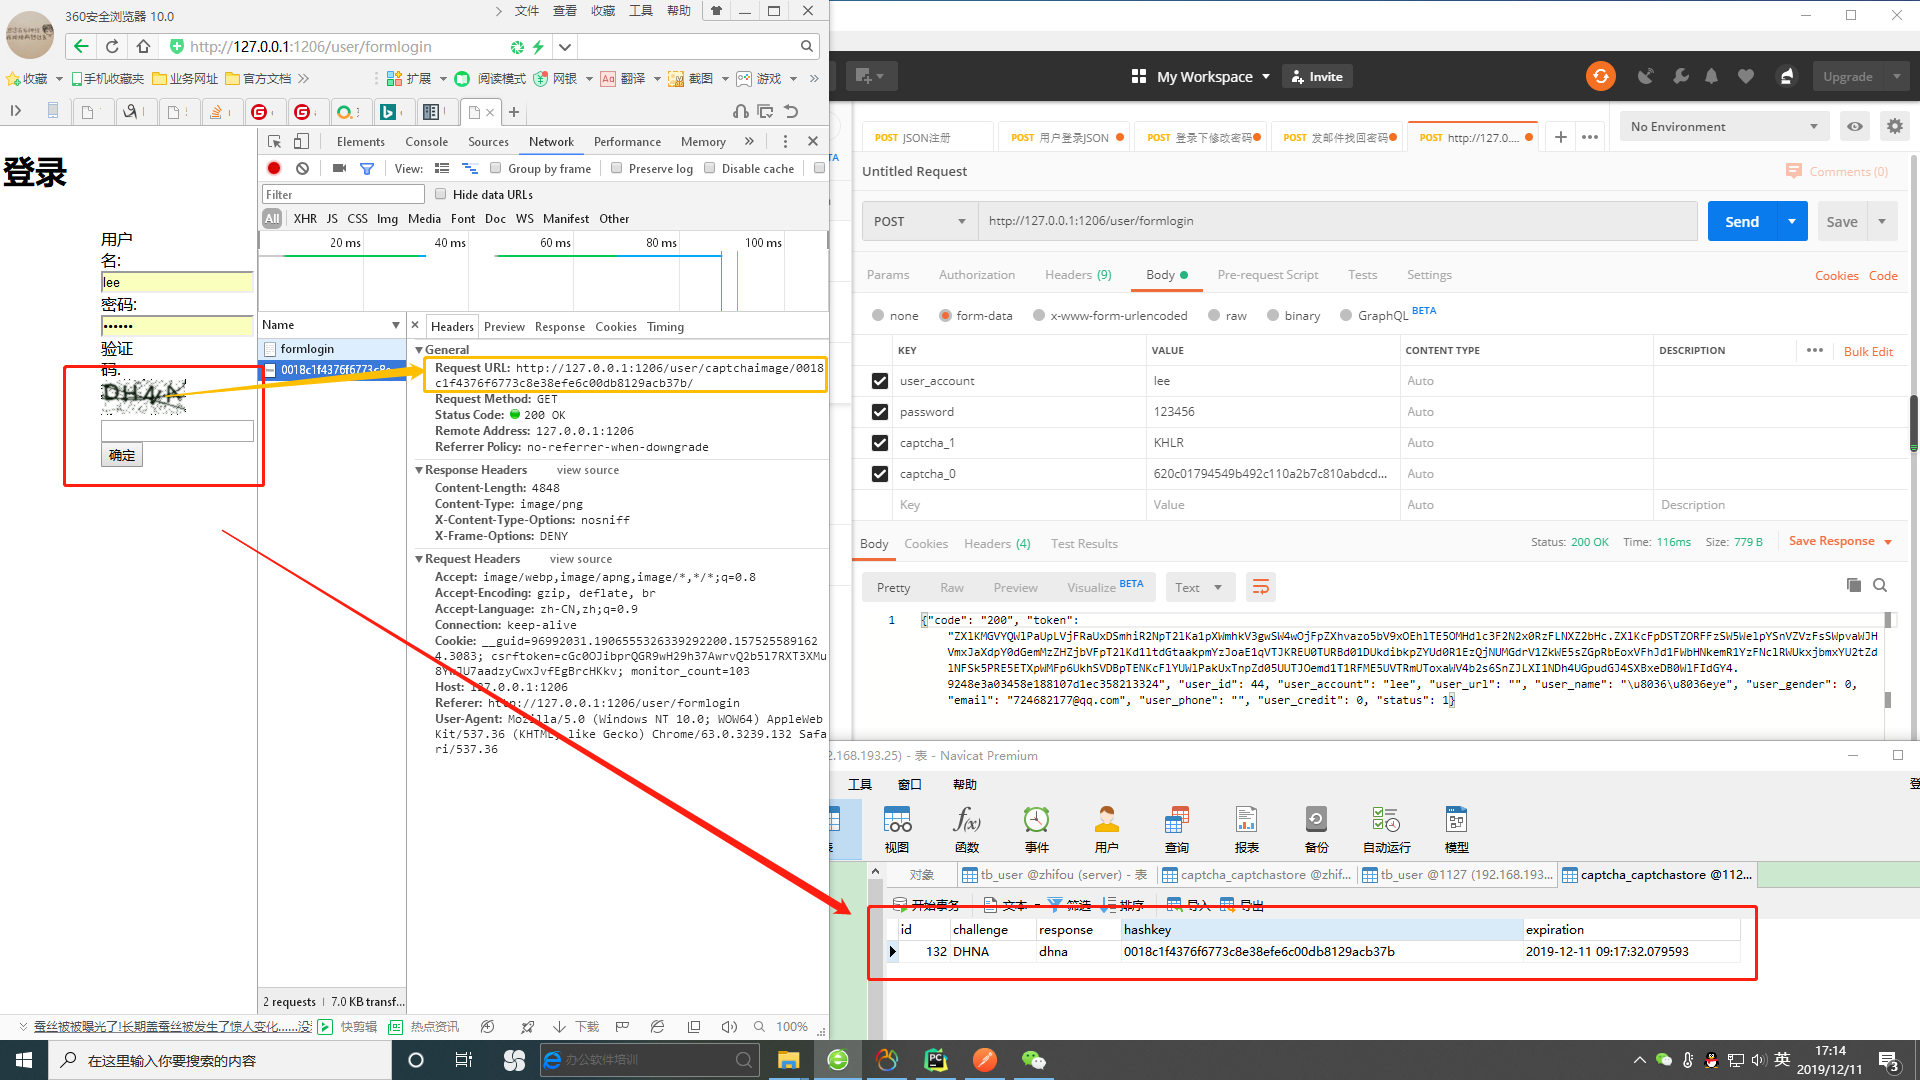The width and height of the screenshot is (1920, 1080).
Task: Click the environment quick-look eye icon
Action: [1855, 127]
